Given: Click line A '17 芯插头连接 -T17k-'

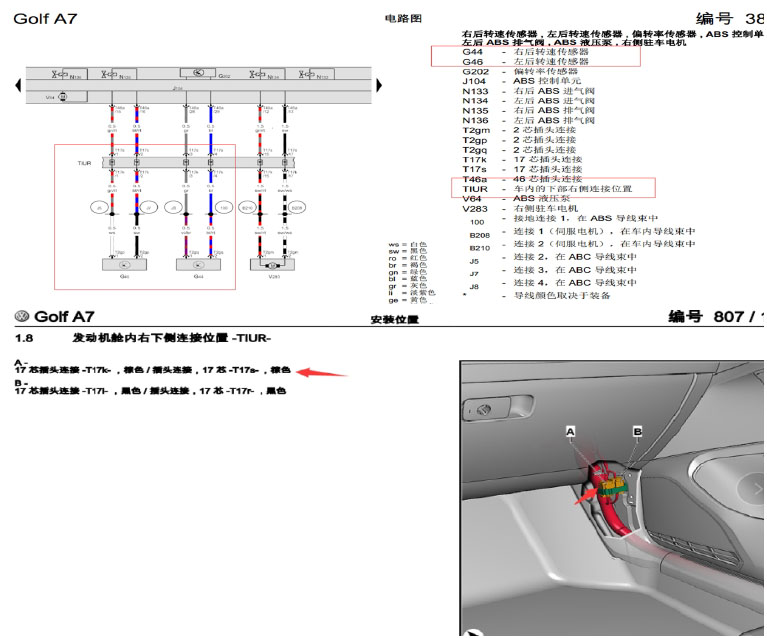Looking at the screenshot, I should (153, 370).
